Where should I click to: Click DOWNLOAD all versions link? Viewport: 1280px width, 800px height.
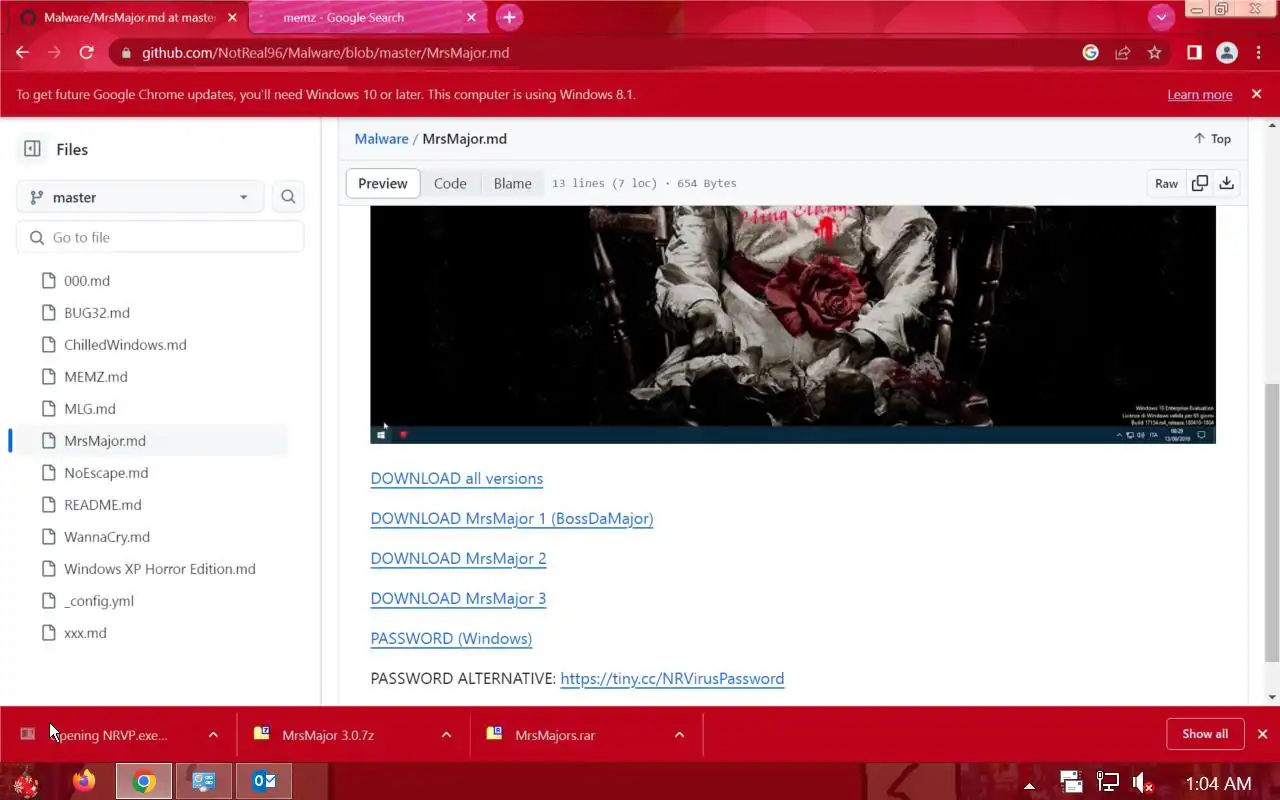tap(457, 478)
